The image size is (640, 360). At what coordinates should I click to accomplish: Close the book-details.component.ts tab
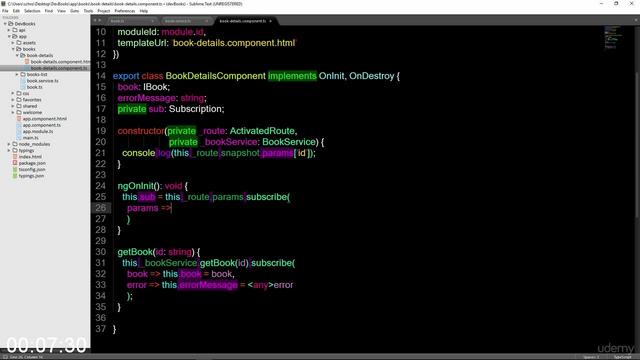(x=270, y=21)
